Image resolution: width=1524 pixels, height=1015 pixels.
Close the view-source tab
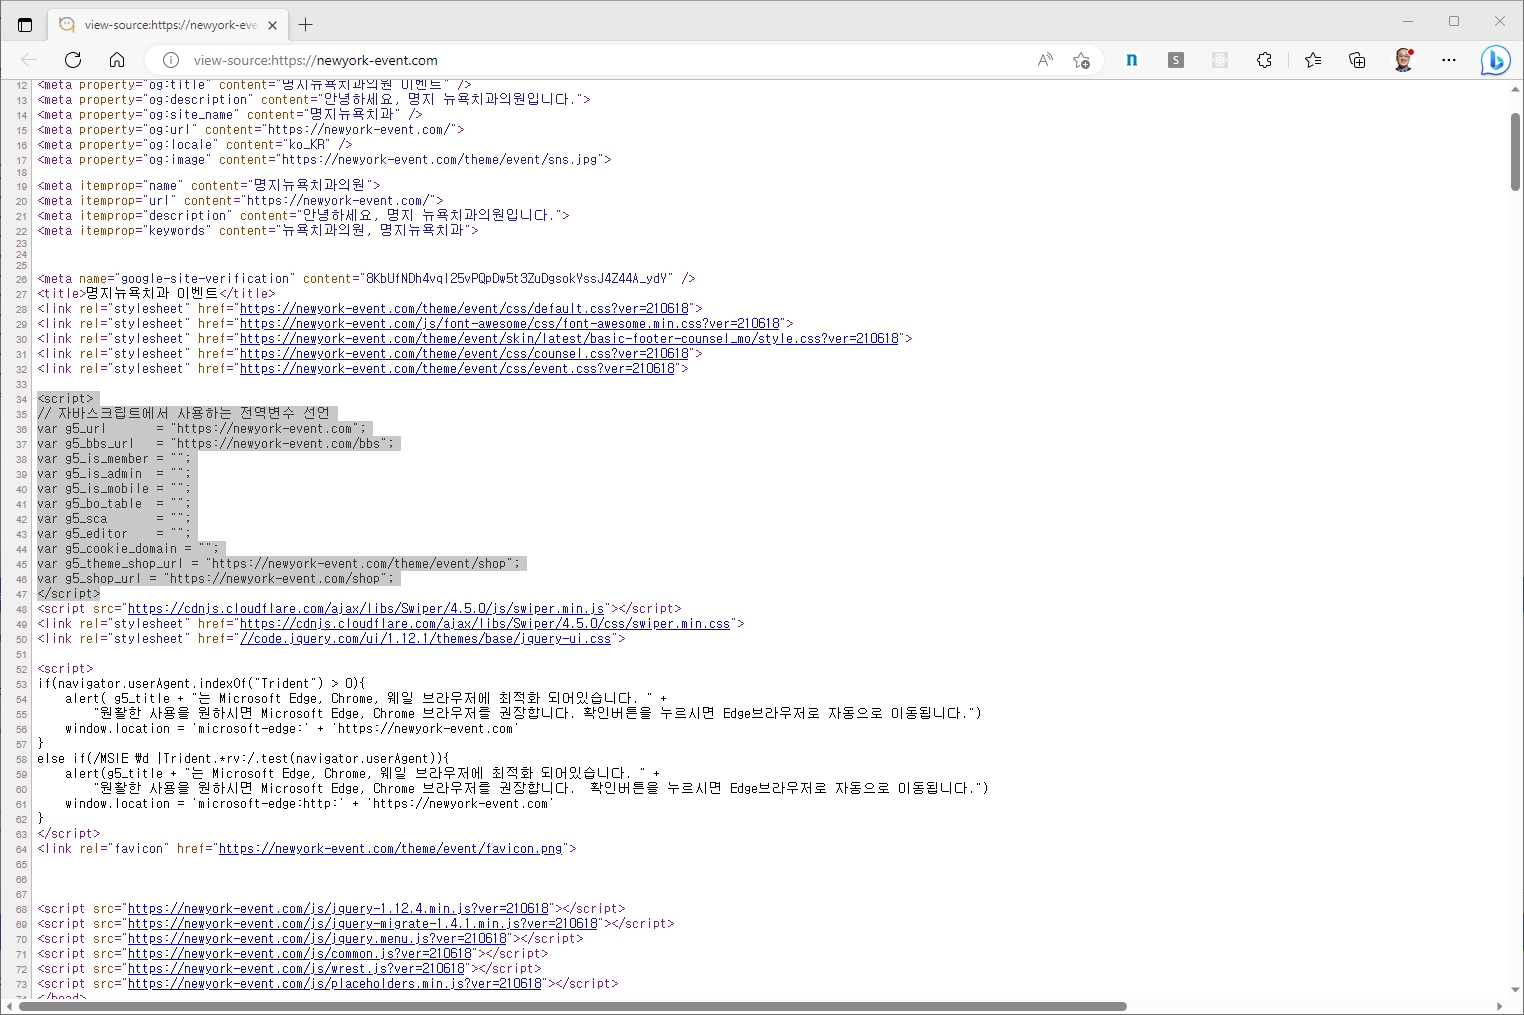[272, 25]
